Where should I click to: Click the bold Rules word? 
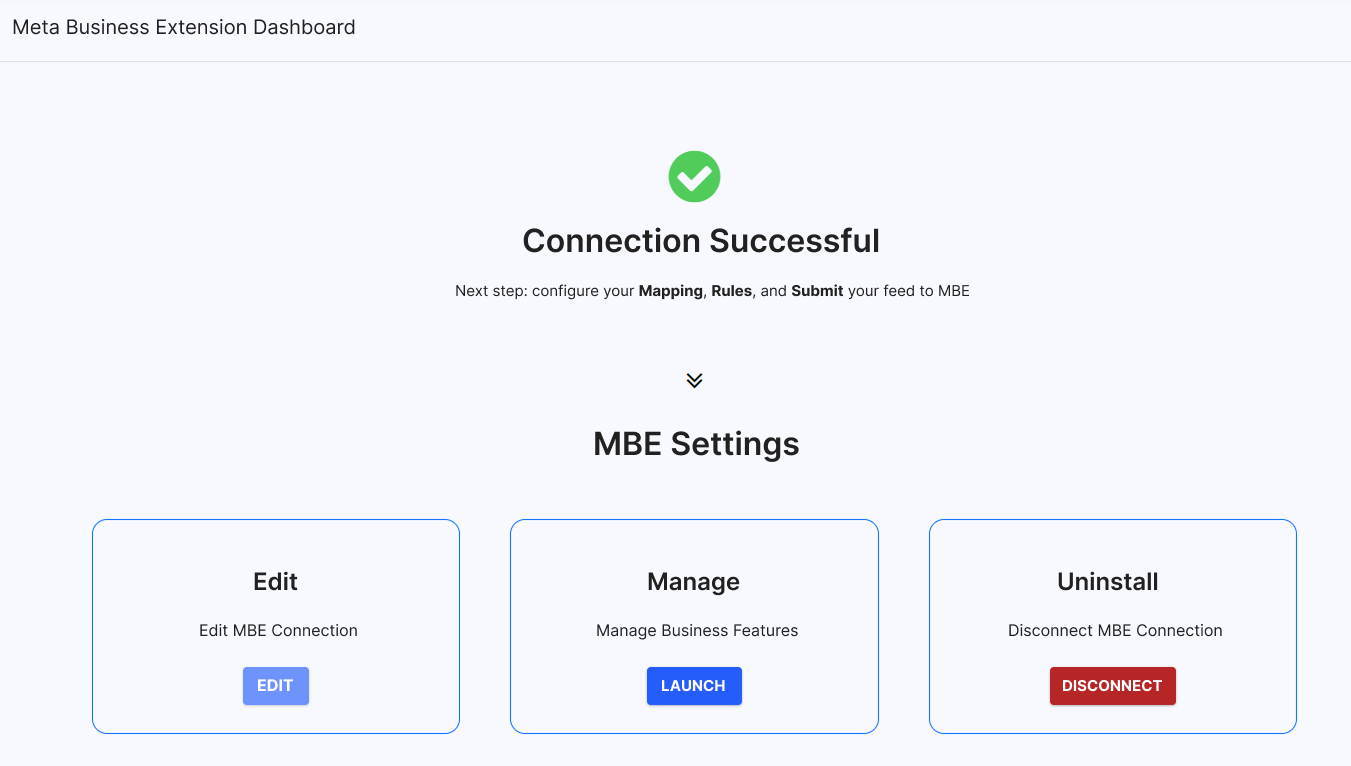point(732,291)
